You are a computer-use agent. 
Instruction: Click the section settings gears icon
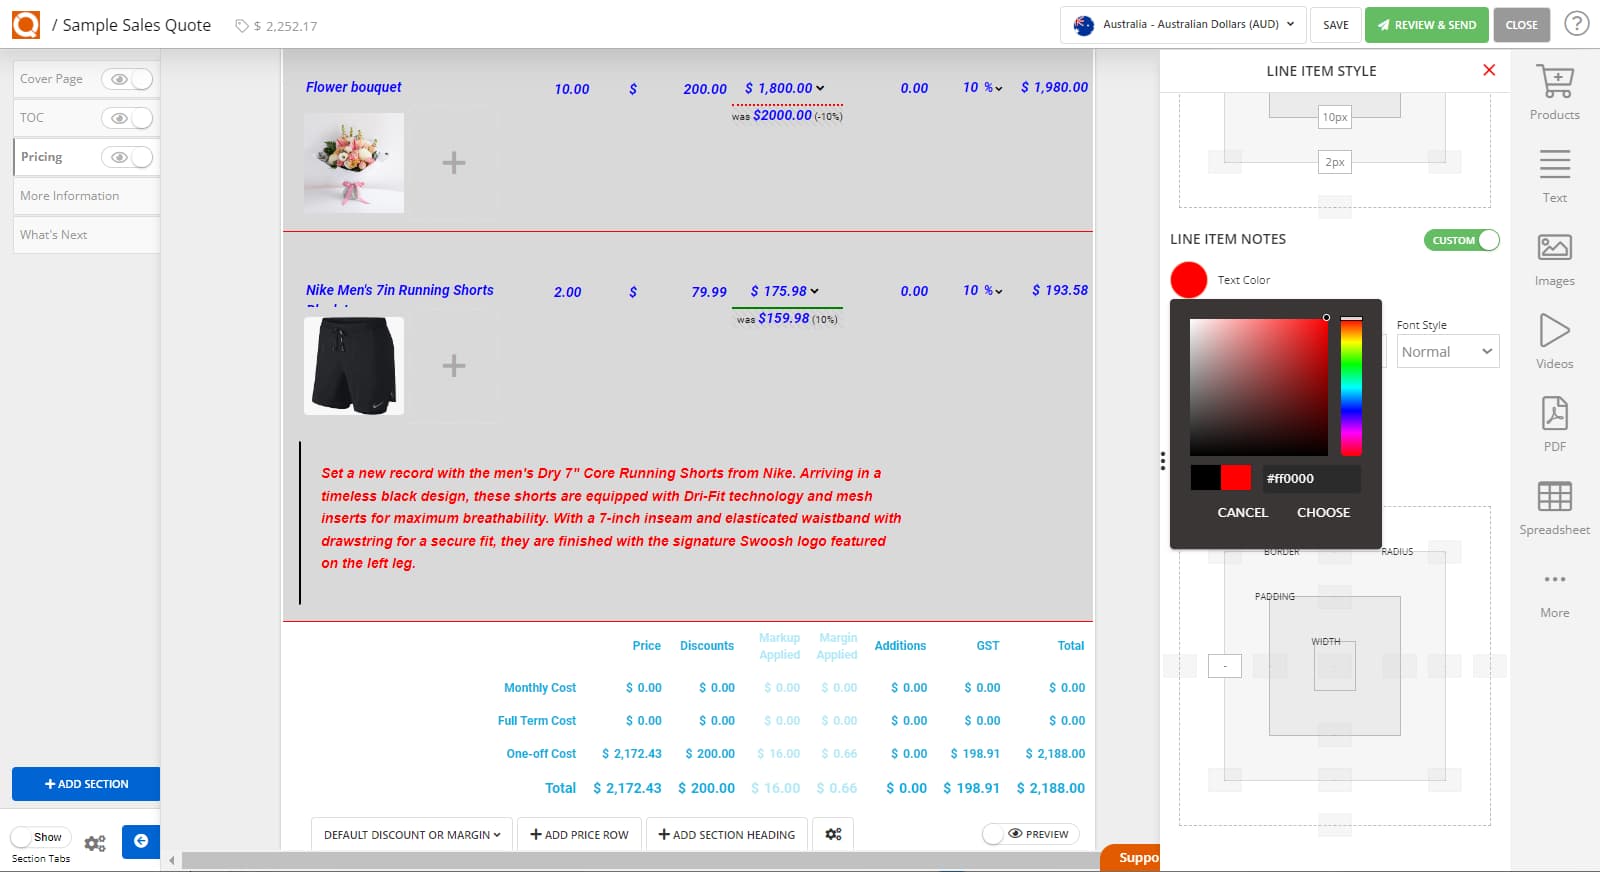point(95,843)
